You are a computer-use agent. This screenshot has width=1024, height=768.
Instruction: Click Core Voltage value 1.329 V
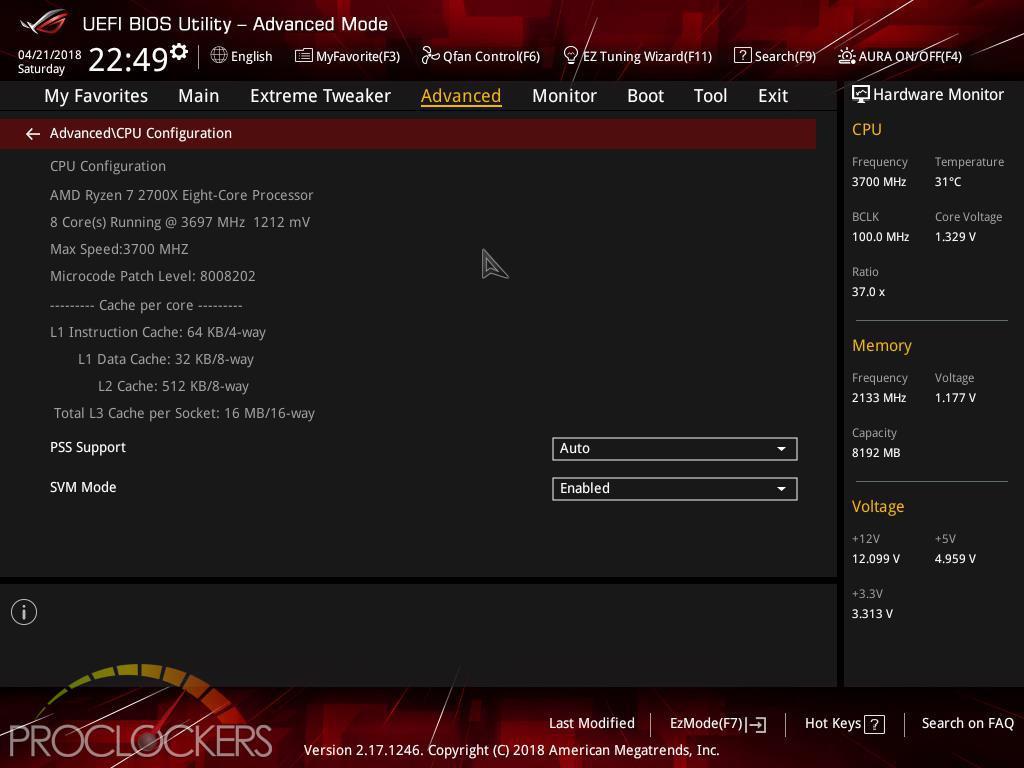955,237
